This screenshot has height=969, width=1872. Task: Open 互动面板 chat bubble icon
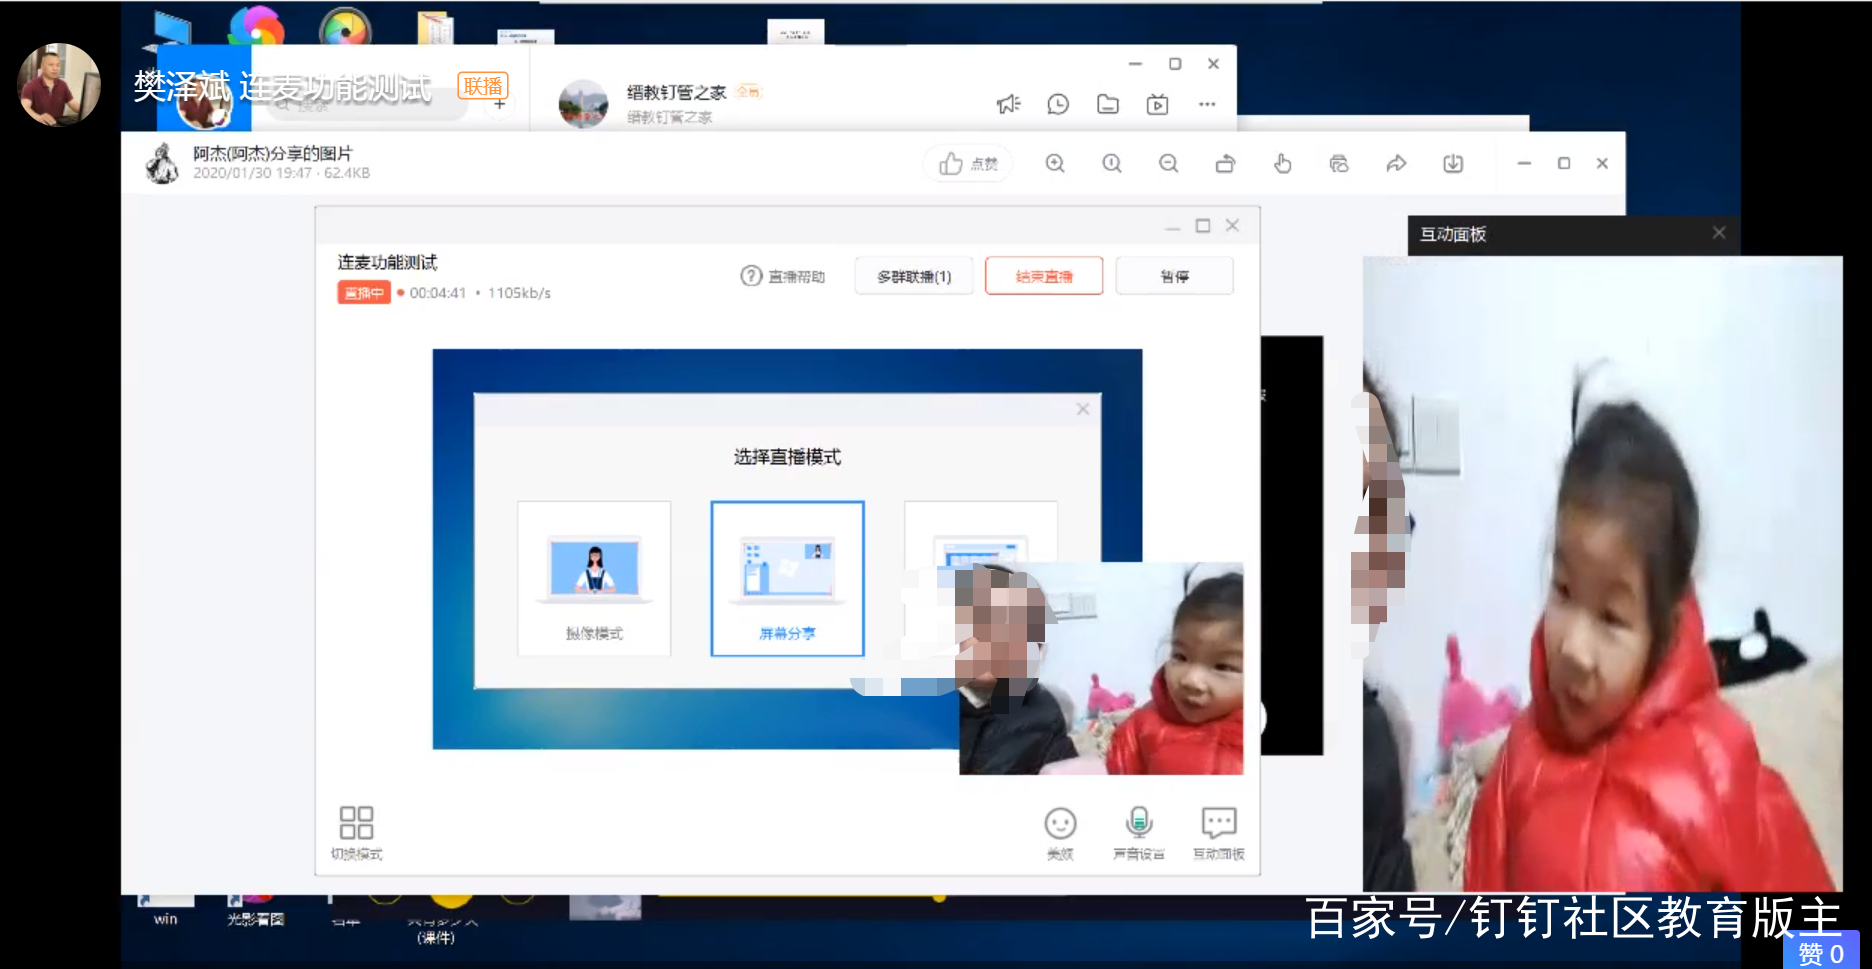coord(1219,833)
